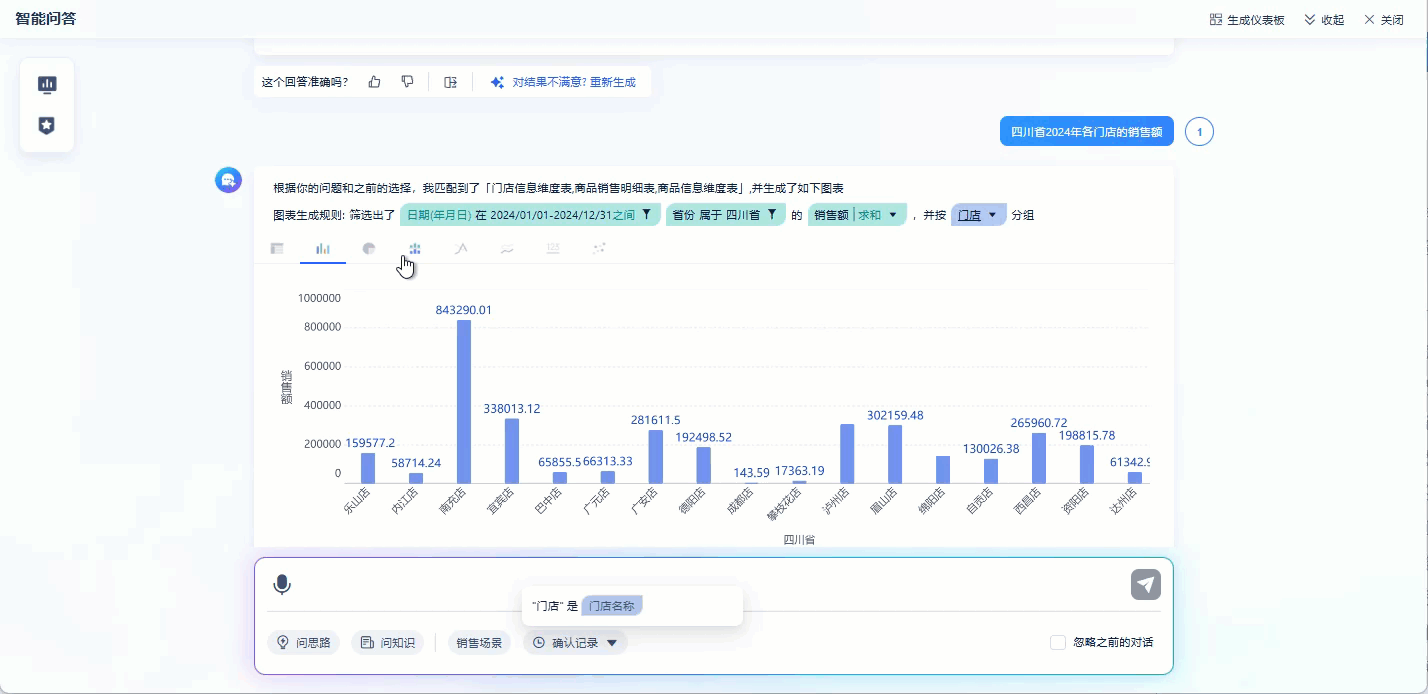
Task: Switch to pie chart tab
Action: pyautogui.click(x=369, y=248)
